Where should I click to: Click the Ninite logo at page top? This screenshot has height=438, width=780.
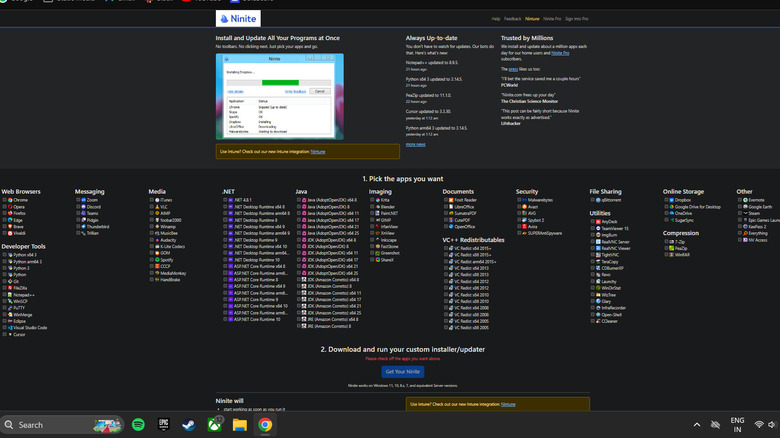click(238, 18)
